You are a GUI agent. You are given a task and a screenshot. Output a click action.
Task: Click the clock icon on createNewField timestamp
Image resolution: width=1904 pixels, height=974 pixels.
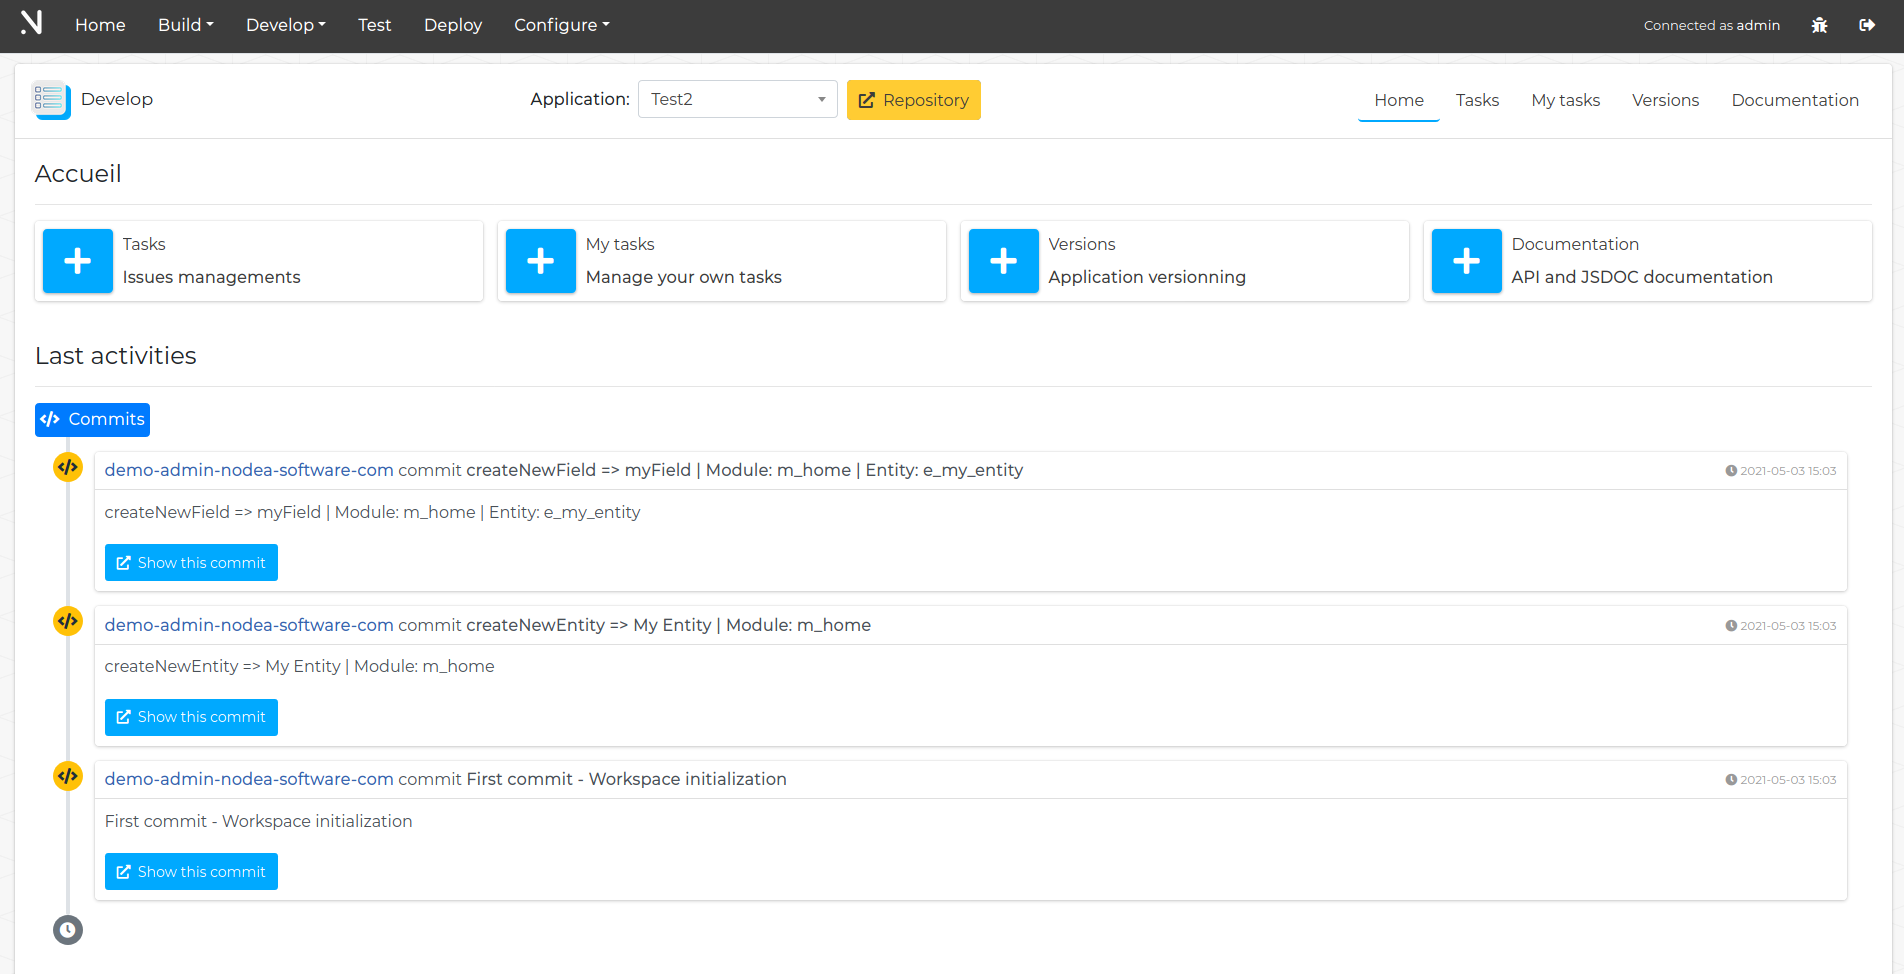1731,471
